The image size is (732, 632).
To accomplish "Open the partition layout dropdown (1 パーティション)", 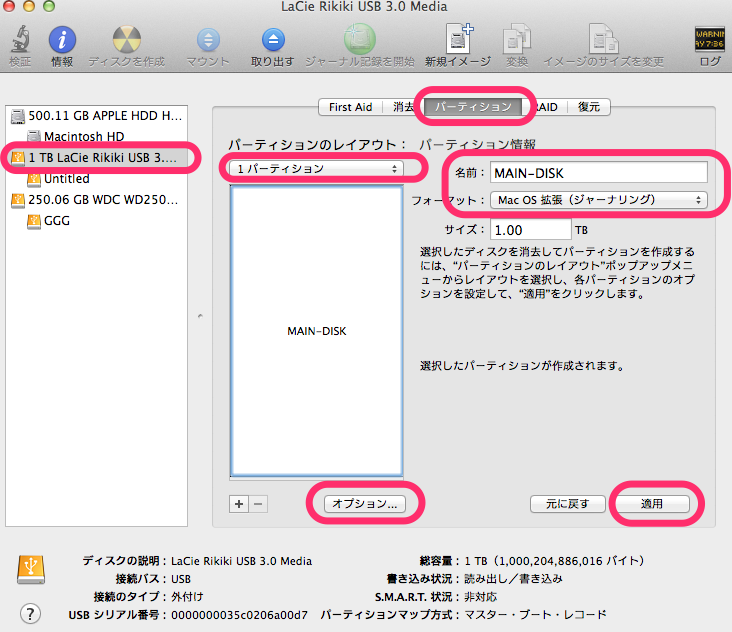I will click(x=316, y=169).
